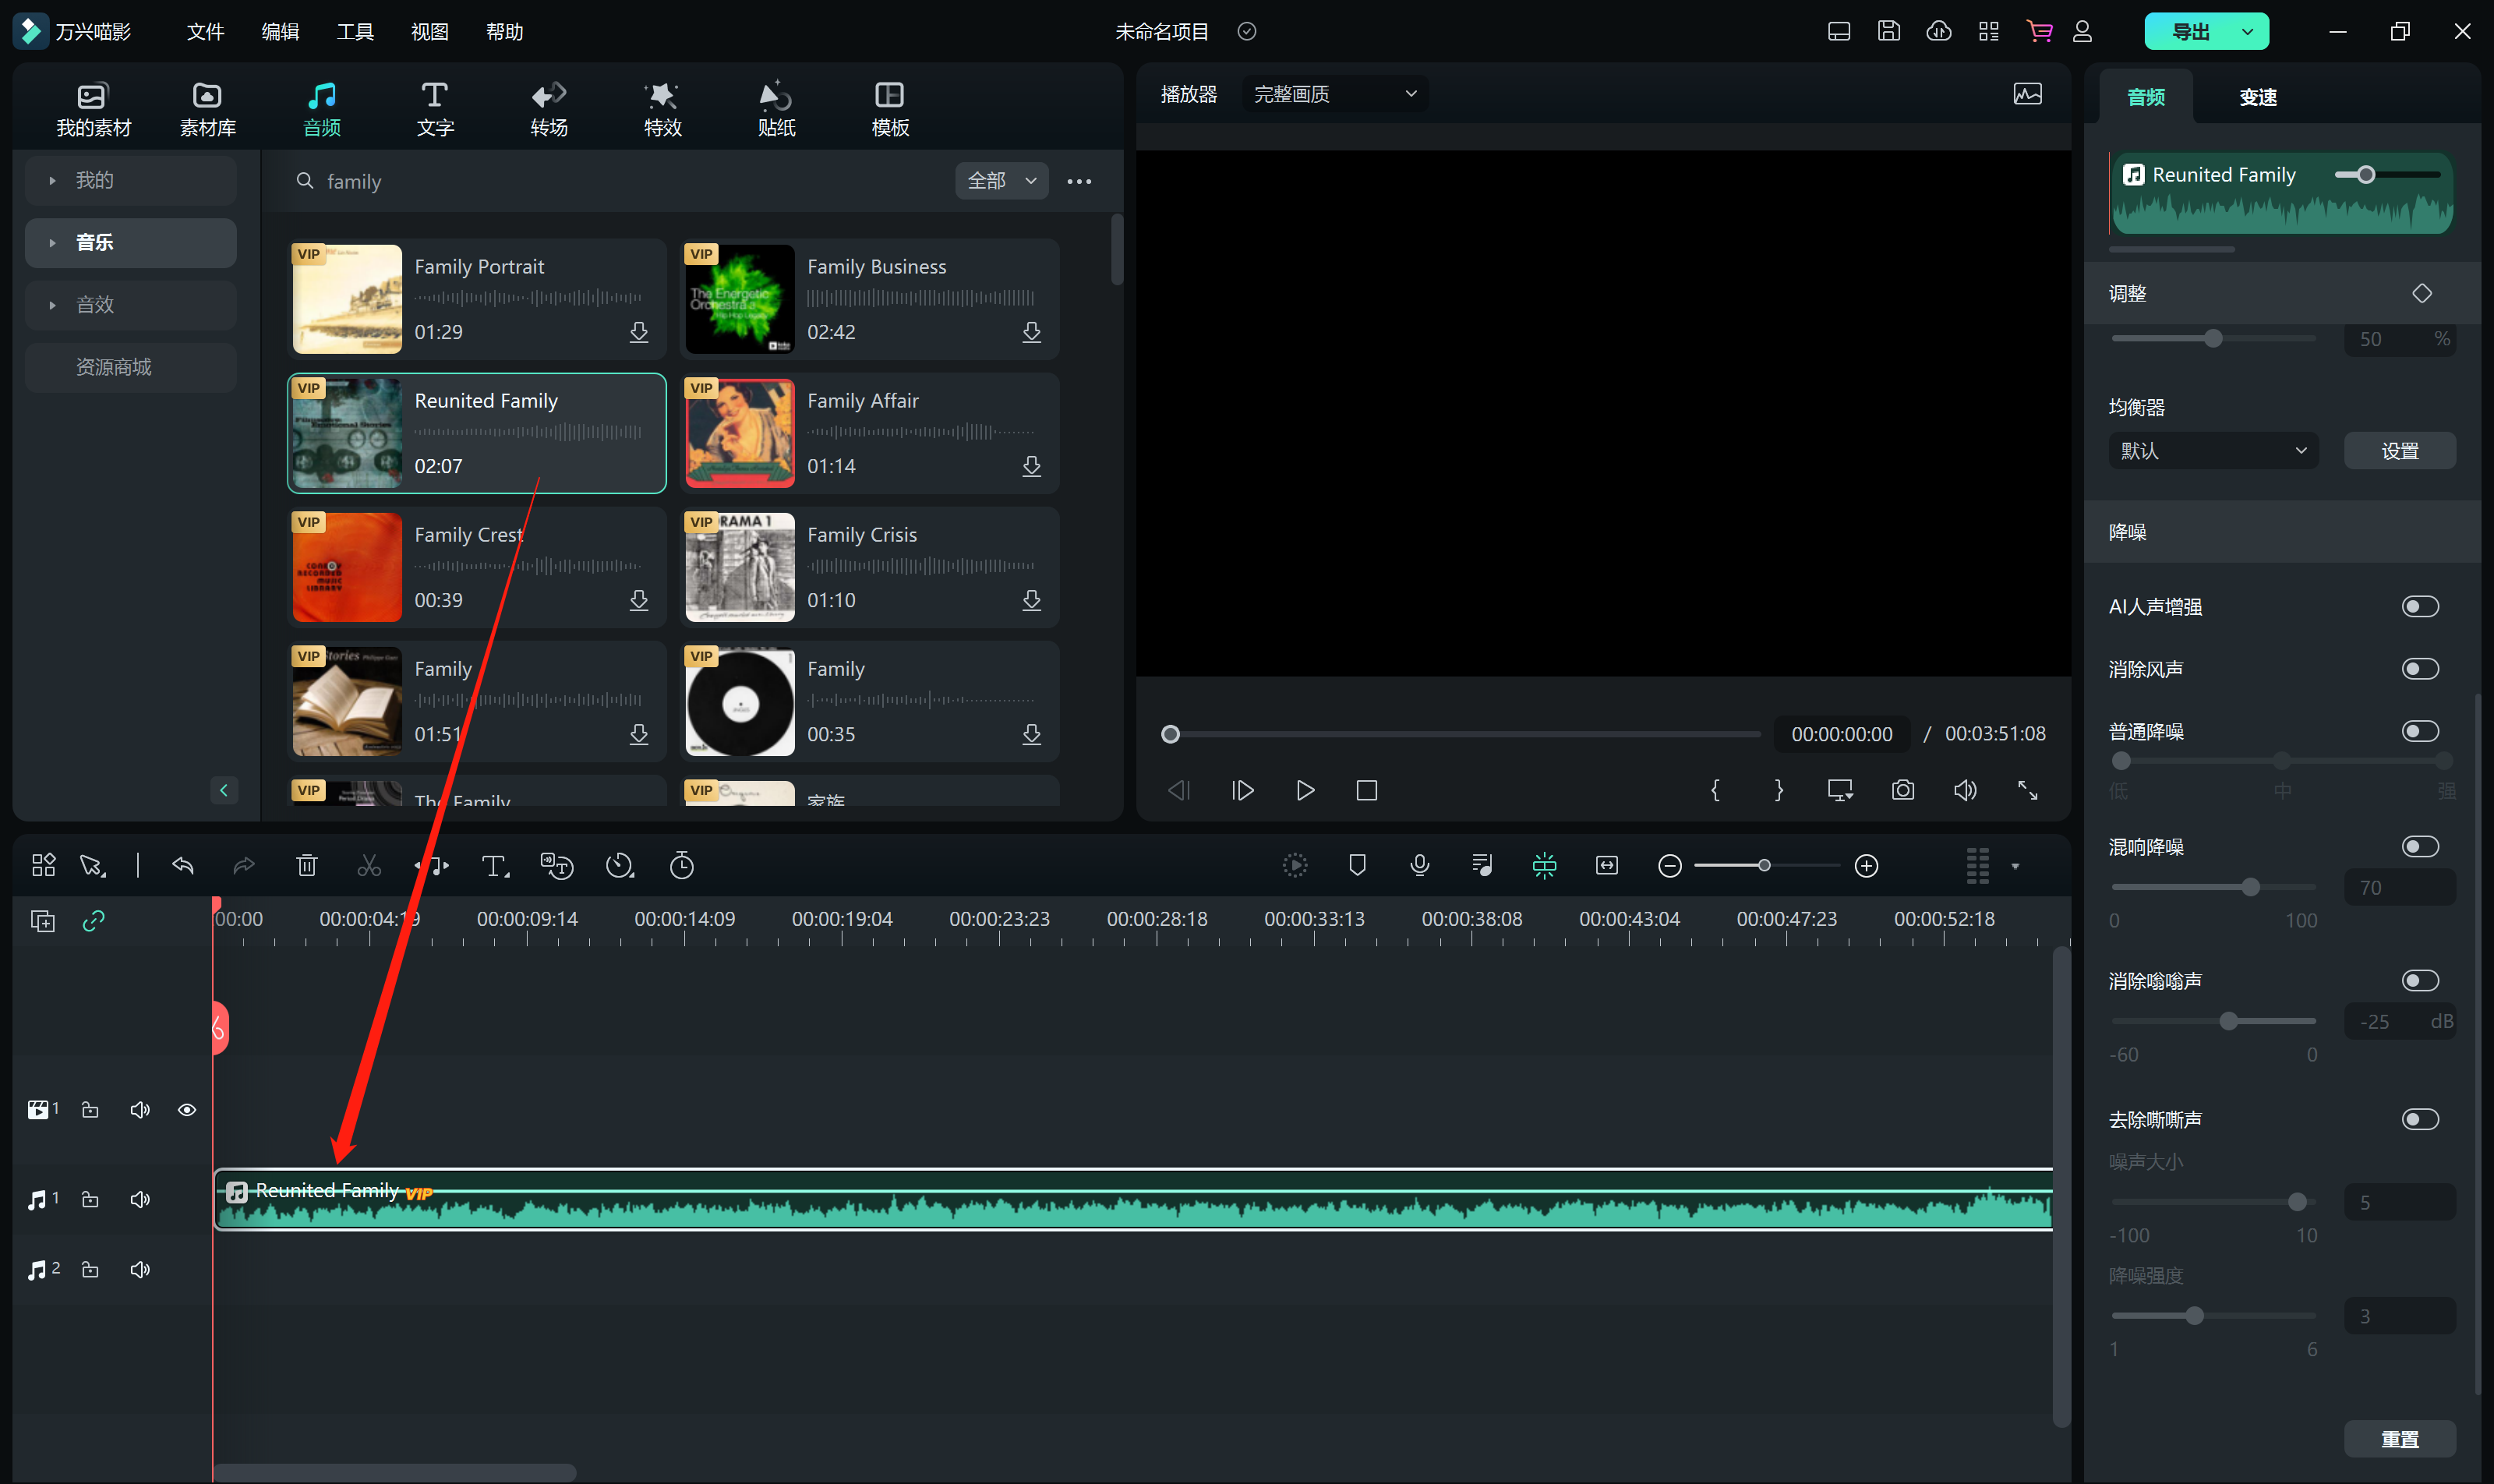This screenshot has width=2494, height=1484.
Task: Hide video track 1 with the eye icon
Action: point(187,1110)
